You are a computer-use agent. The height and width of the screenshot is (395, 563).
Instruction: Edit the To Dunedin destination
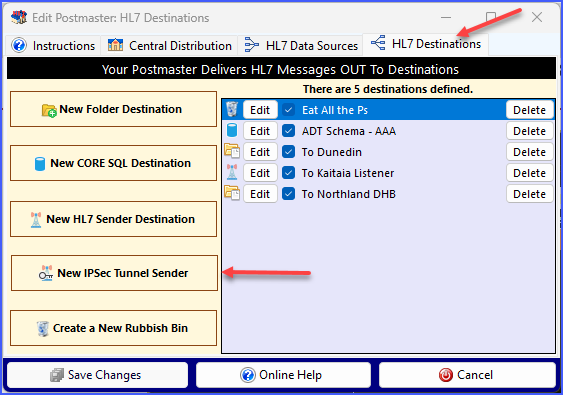point(260,152)
